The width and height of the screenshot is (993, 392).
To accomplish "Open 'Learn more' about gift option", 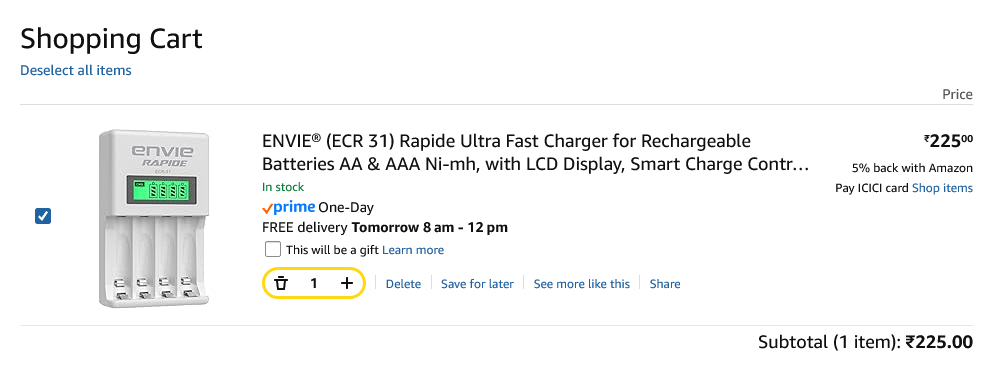I will click(413, 250).
